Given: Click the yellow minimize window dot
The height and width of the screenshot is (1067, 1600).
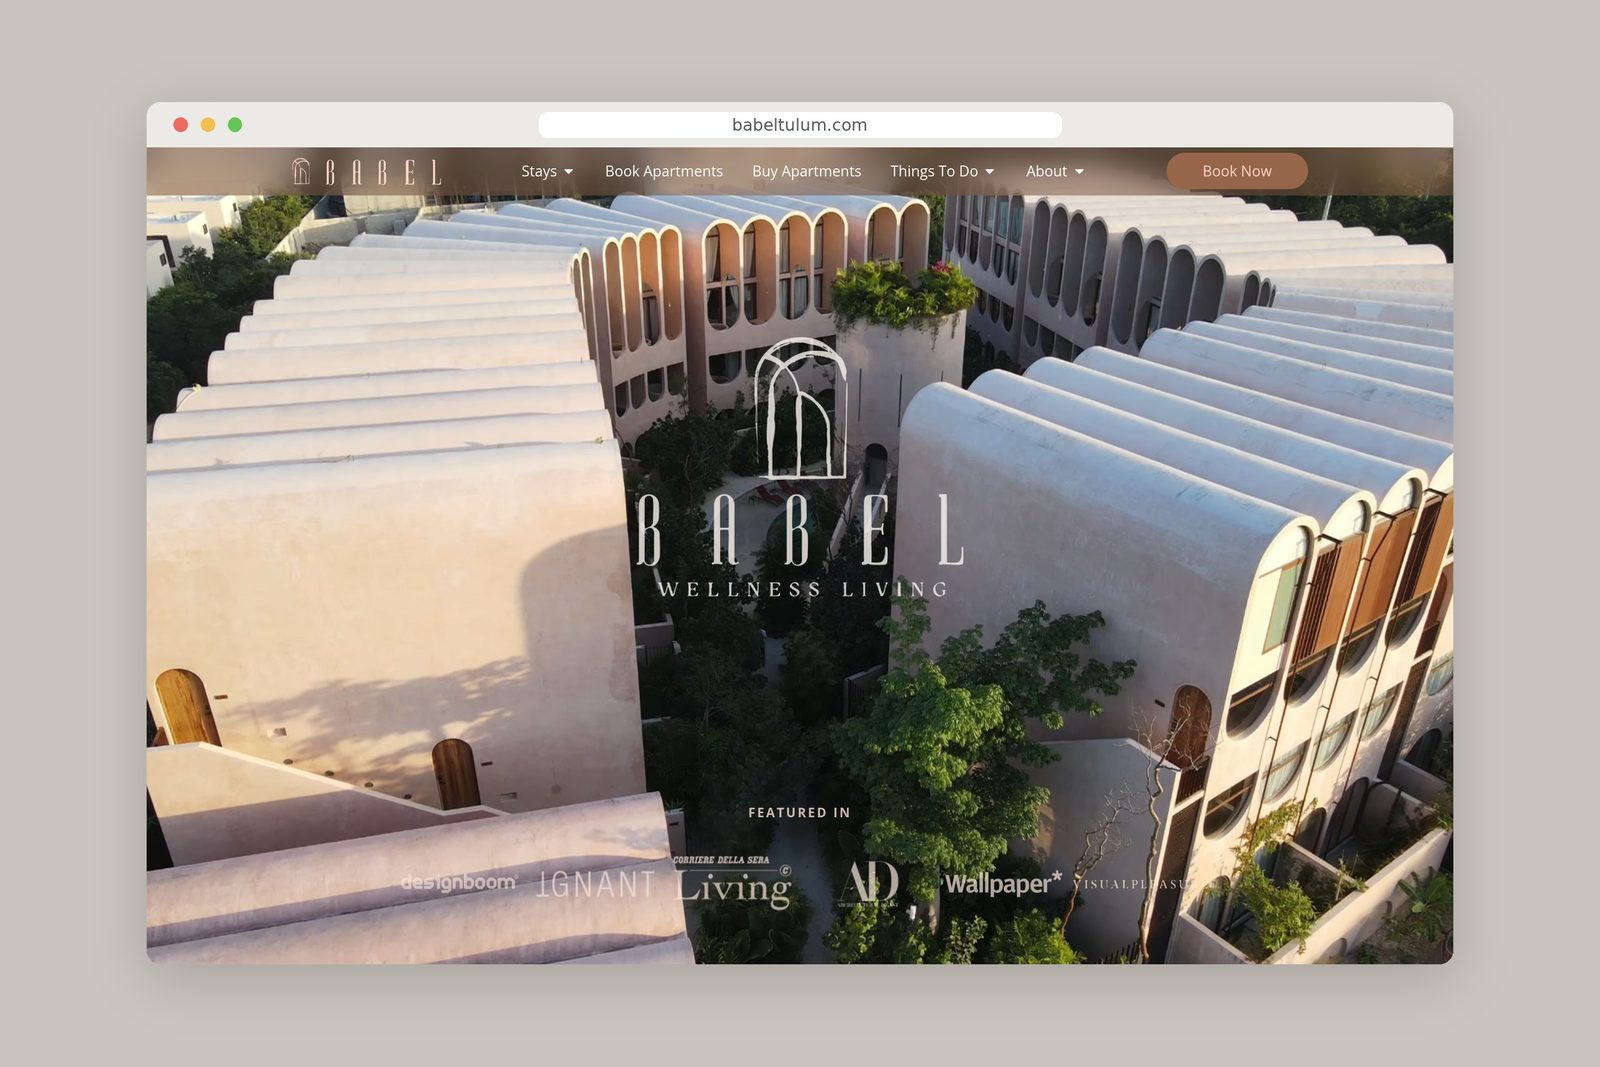Looking at the screenshot, I should tap(208, 125).
